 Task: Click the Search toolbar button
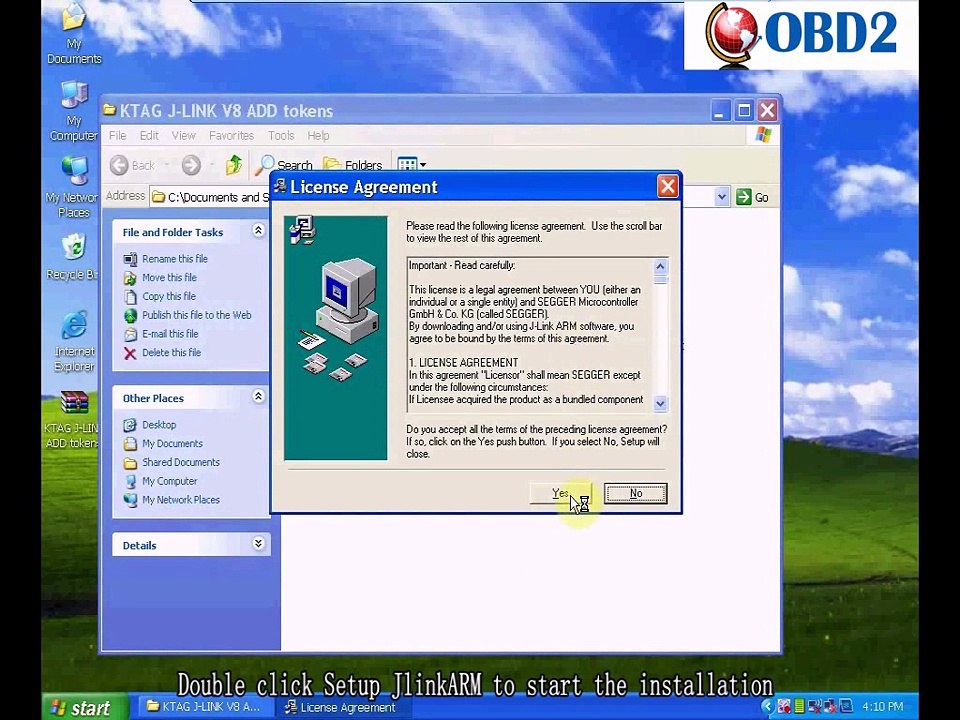pyautogui.click(x=284, y=165)
